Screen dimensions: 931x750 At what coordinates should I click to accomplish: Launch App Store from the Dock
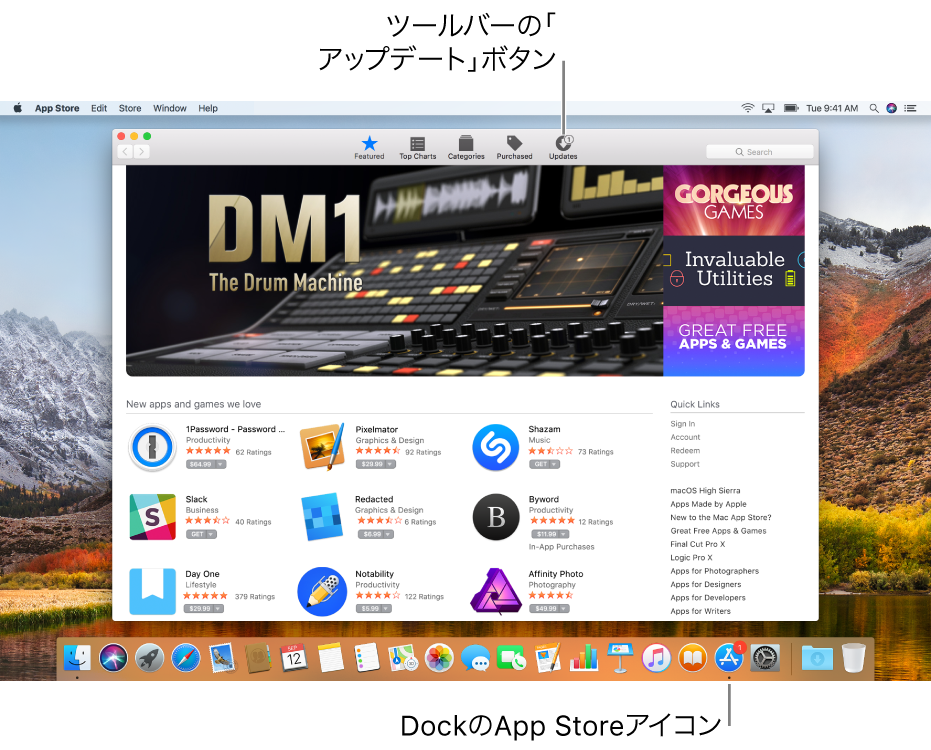[x=729, y=657]
